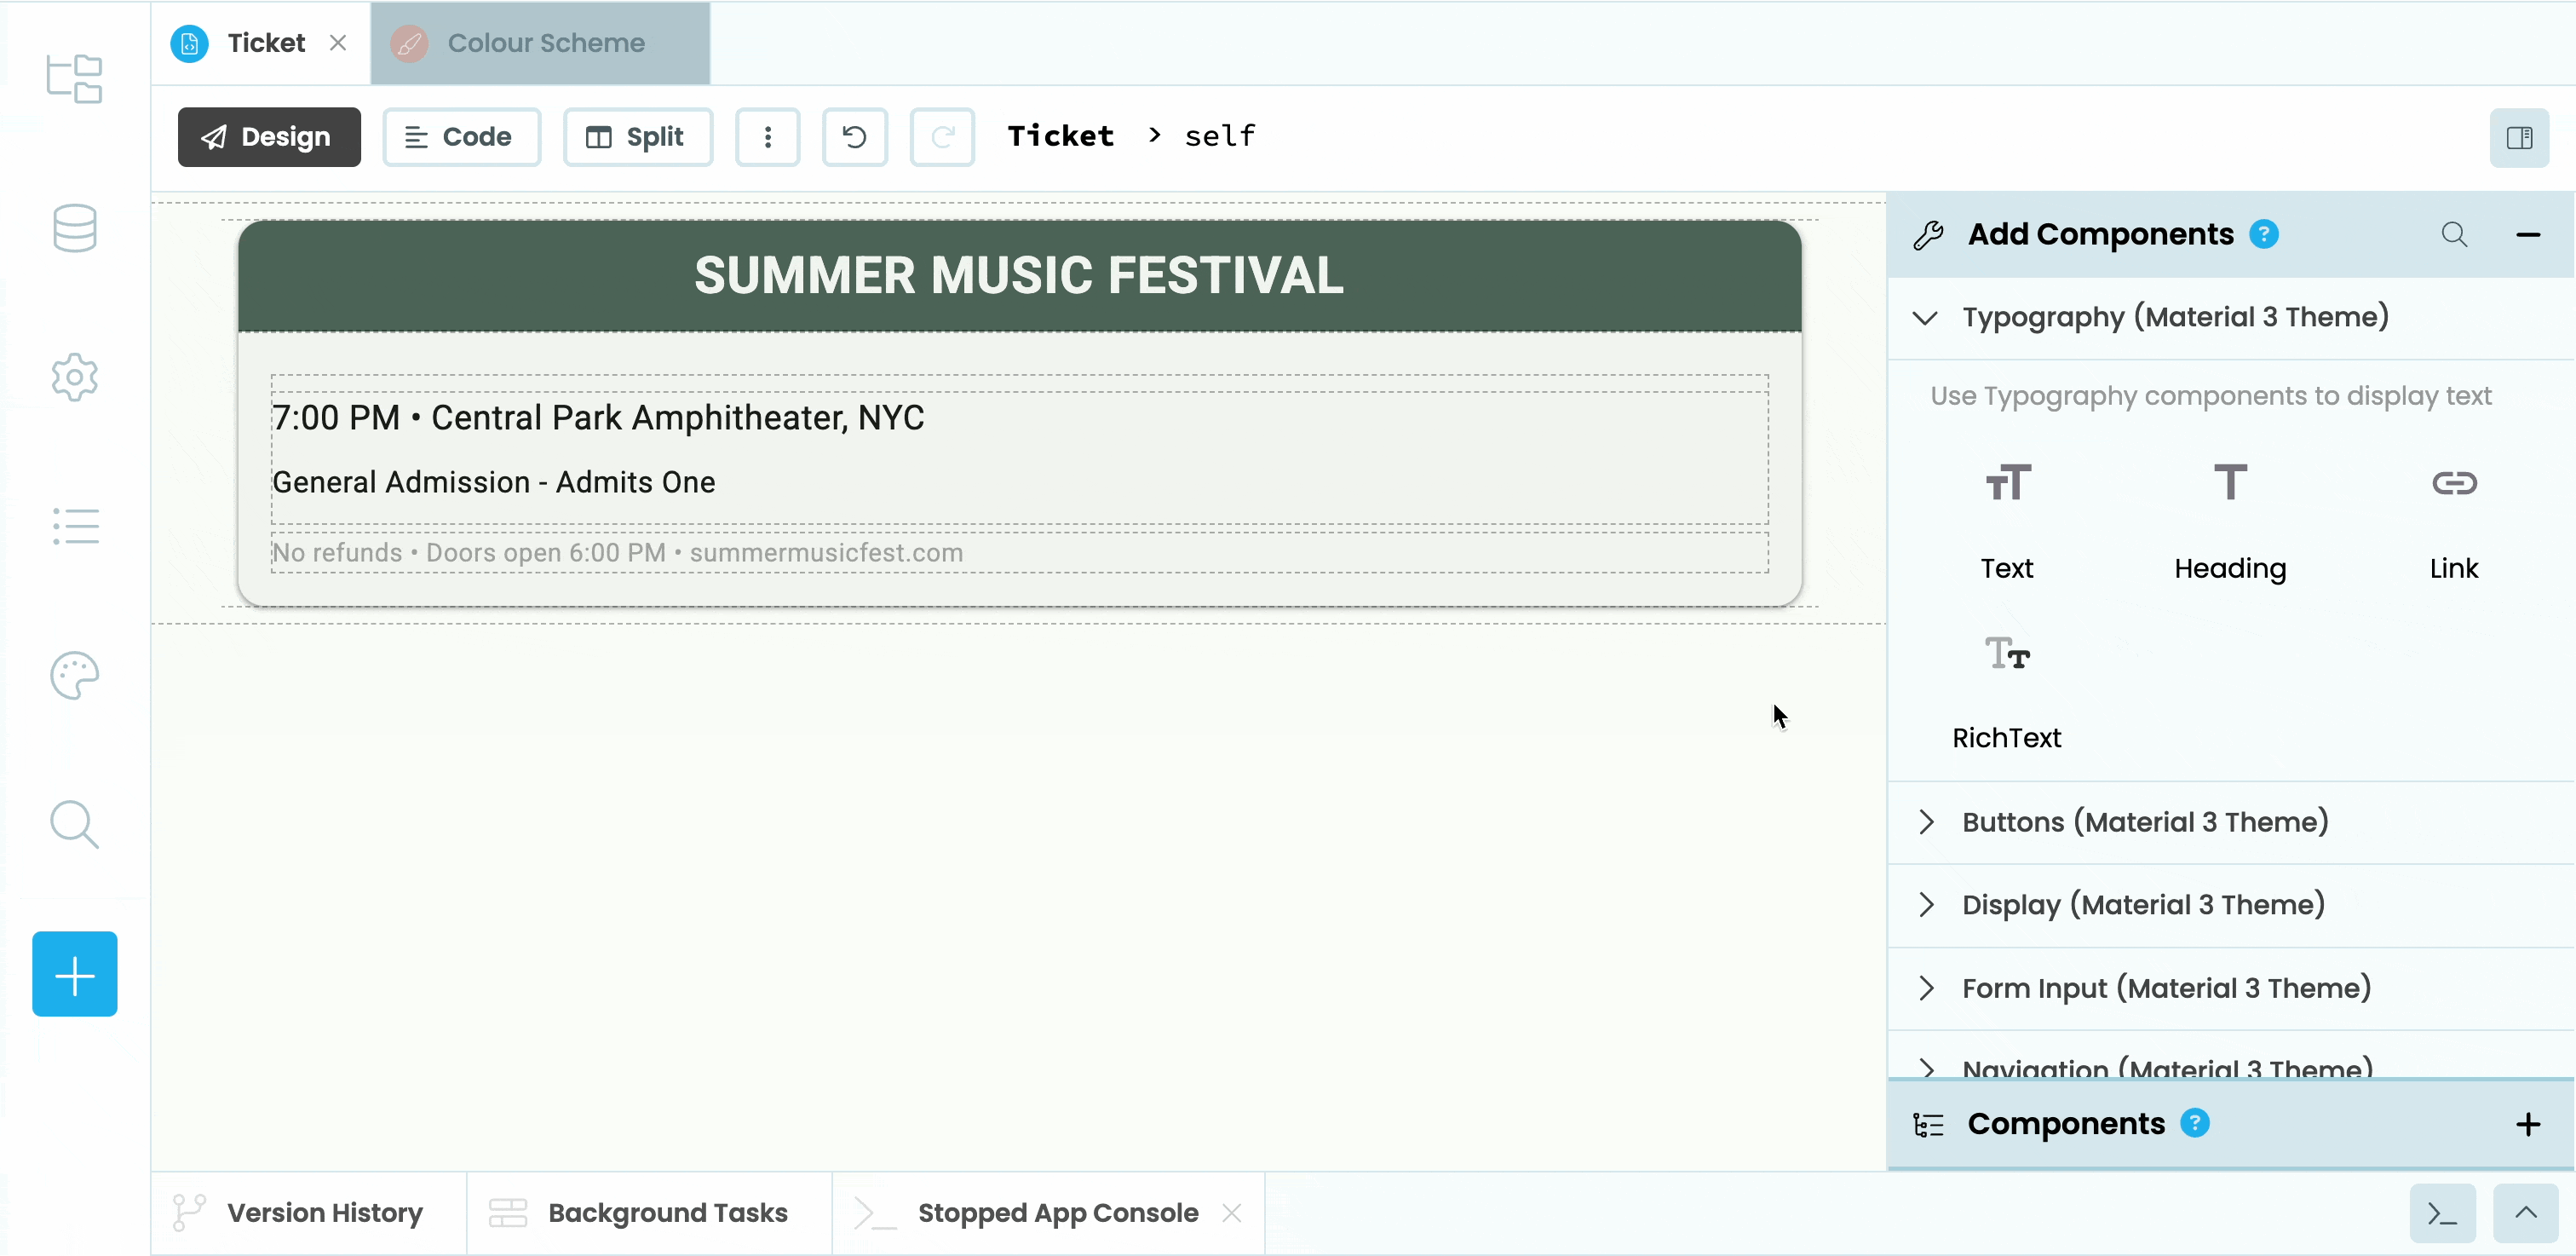Switch to Design view
This screenshot has width=2576, height=1256.
[x=269, y=137]
